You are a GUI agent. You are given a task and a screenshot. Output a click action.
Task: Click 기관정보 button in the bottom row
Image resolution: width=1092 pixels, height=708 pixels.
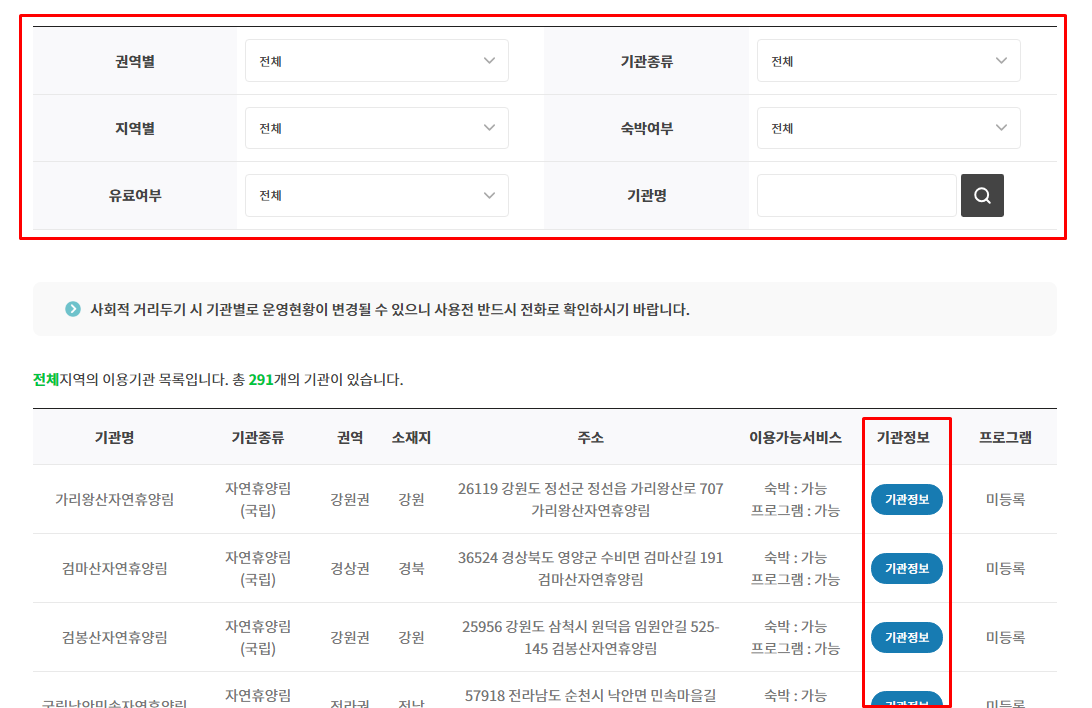point(906,700)
